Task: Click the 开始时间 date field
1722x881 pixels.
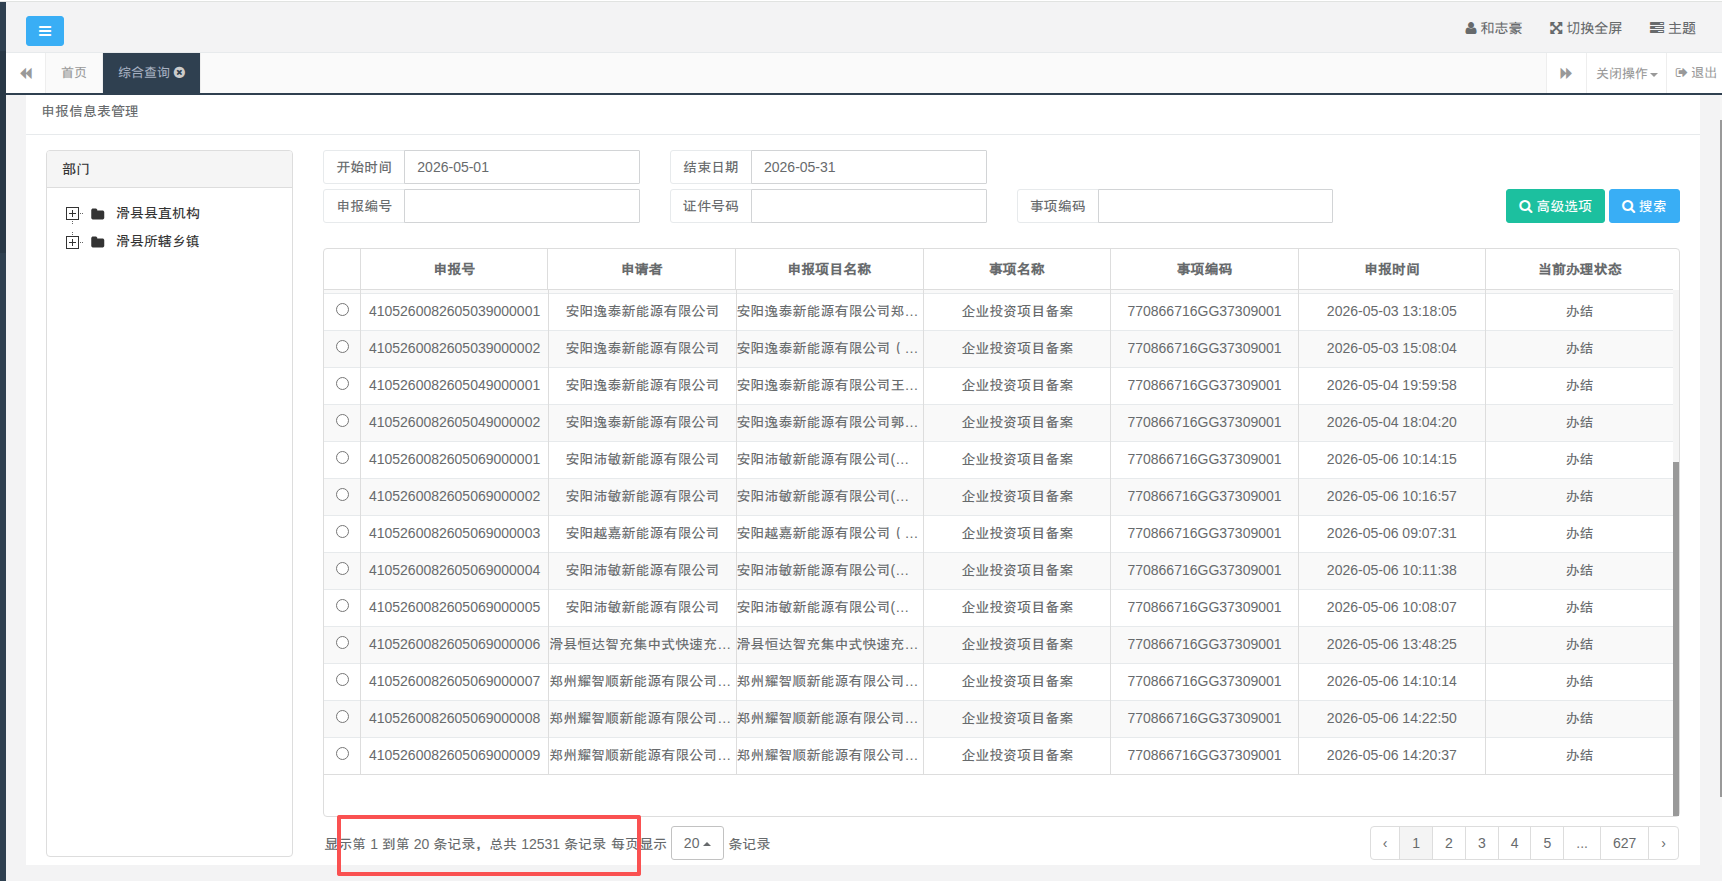Action: (x=521, y=167)
